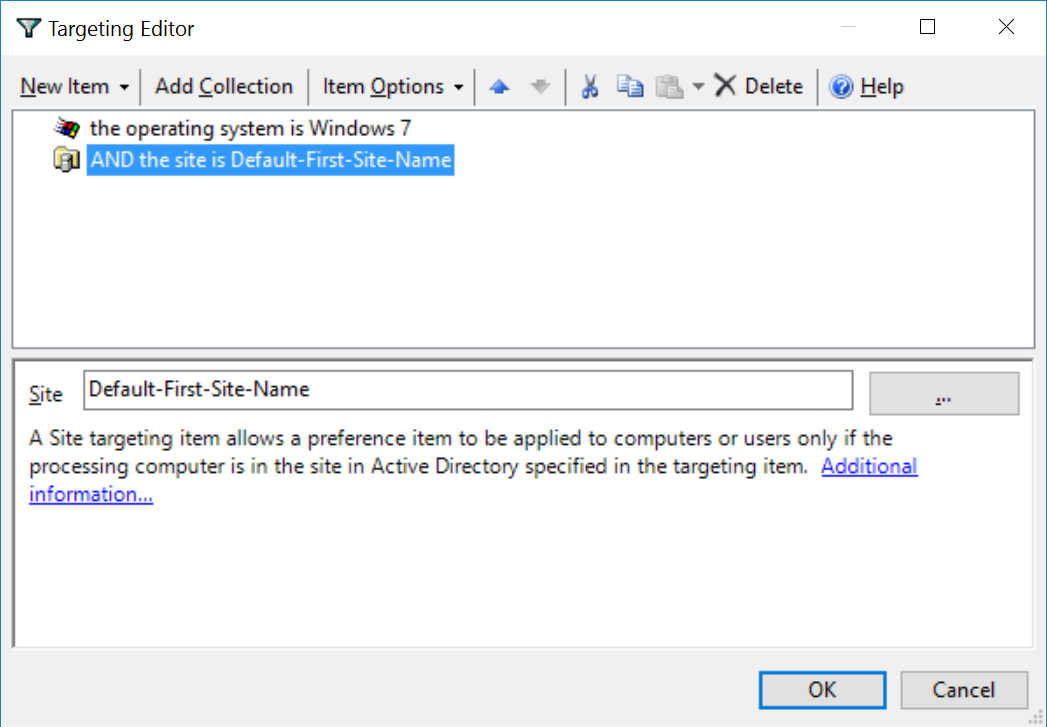
Task: Open Help from the toolbar
Action: [x=867, y=87]
